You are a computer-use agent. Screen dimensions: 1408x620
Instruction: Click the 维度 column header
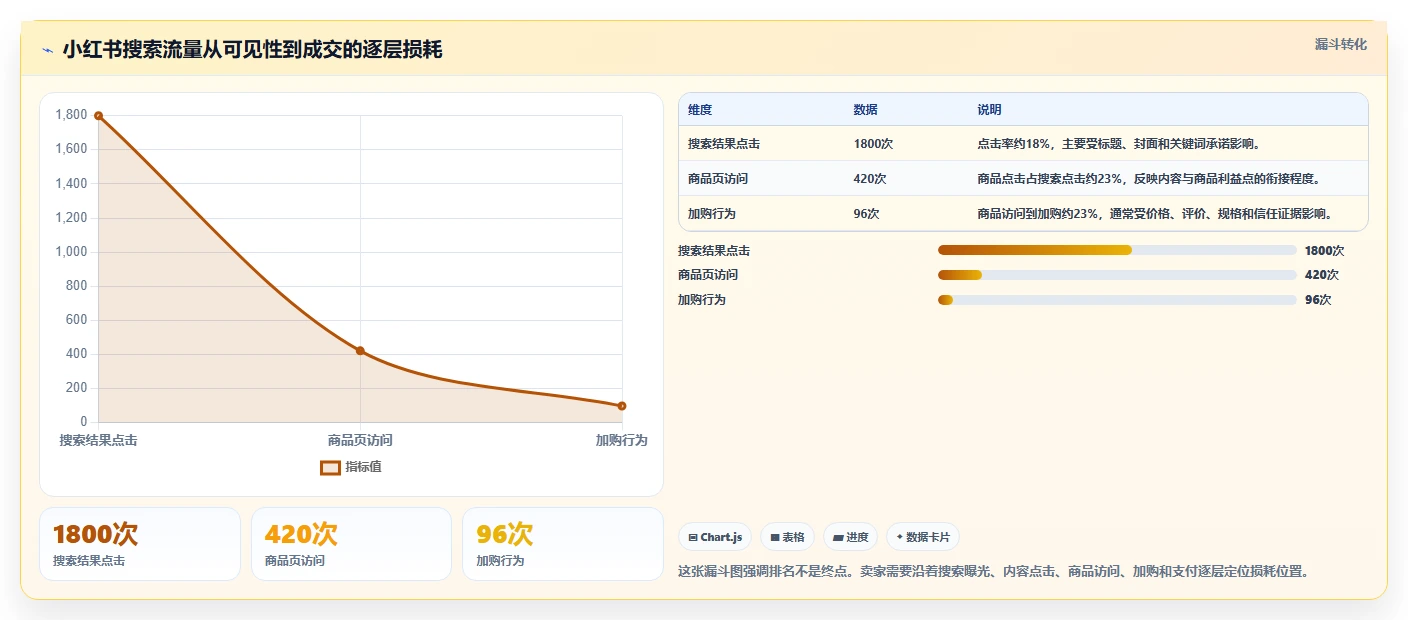pos(700,110)
